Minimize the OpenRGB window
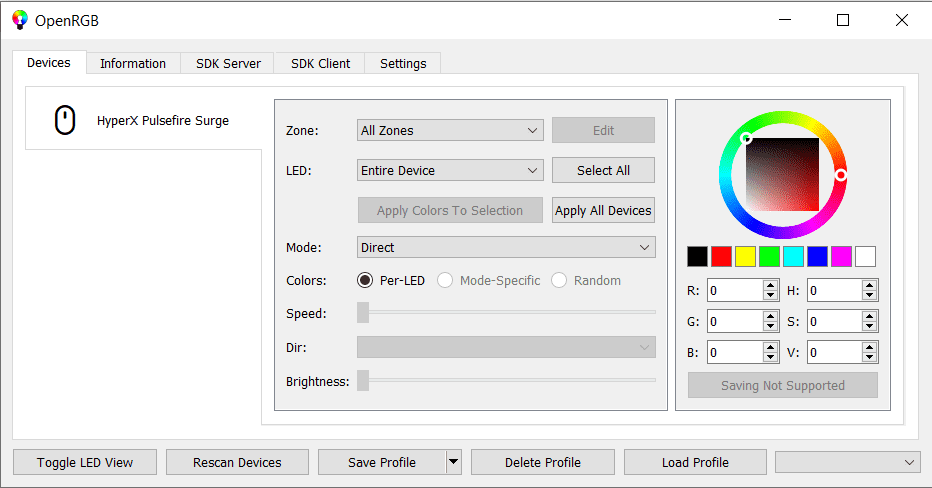Image resolution: width=932 pixels, height=488 pixels. tap(785, 20)
